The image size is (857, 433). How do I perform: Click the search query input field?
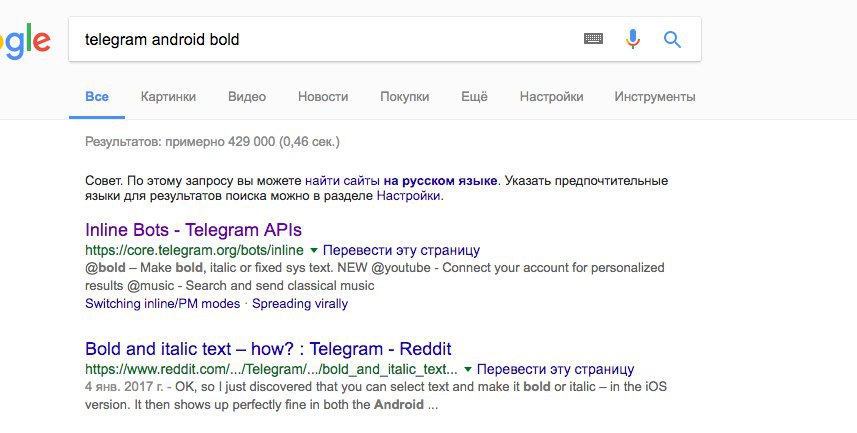320,40
